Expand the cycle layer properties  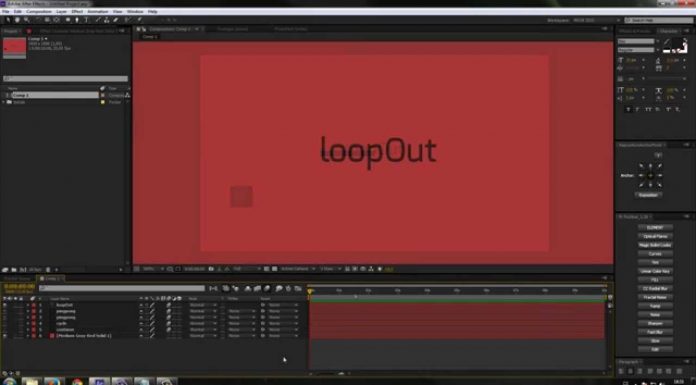tap(28, 324)
